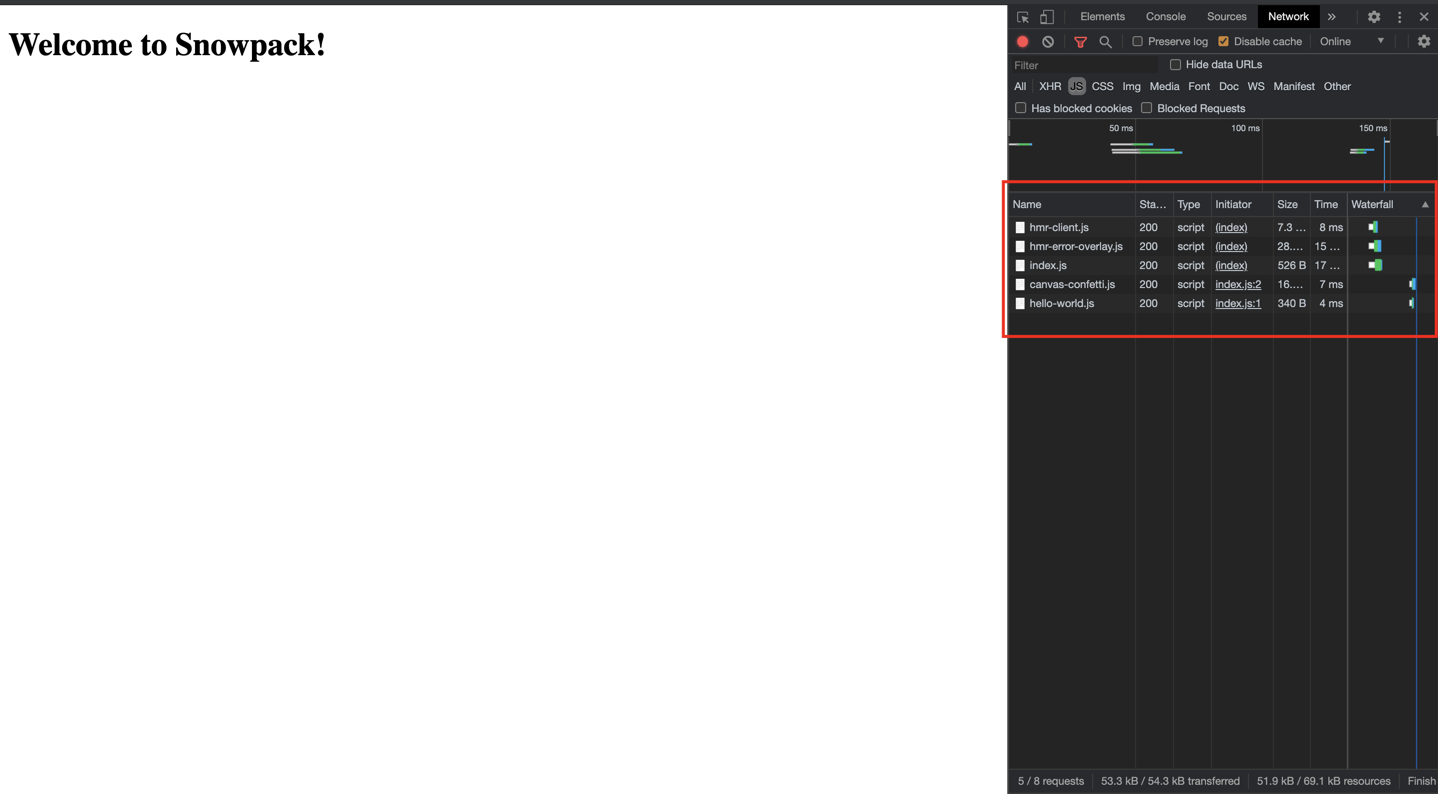Sort by the Waterfall column header
Screen dimensions: 1439x794
[1372, 204]
